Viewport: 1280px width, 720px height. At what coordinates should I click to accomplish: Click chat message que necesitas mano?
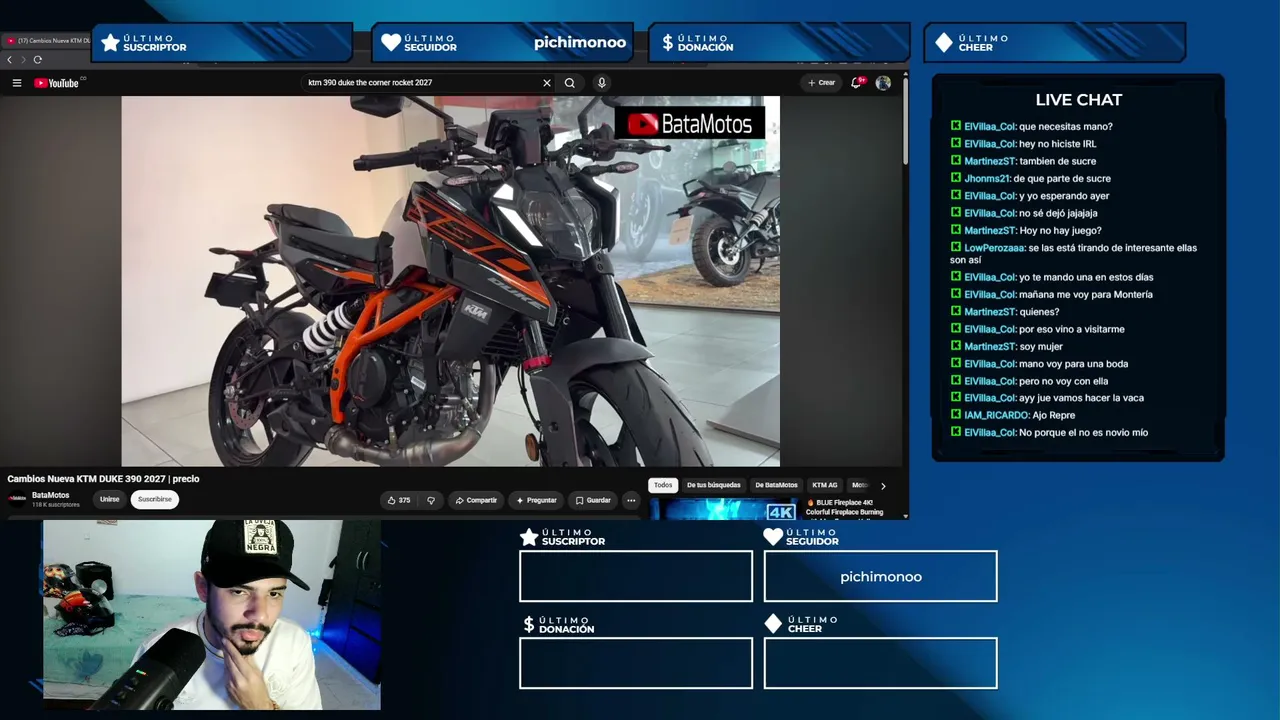(x=1066, y=127)
